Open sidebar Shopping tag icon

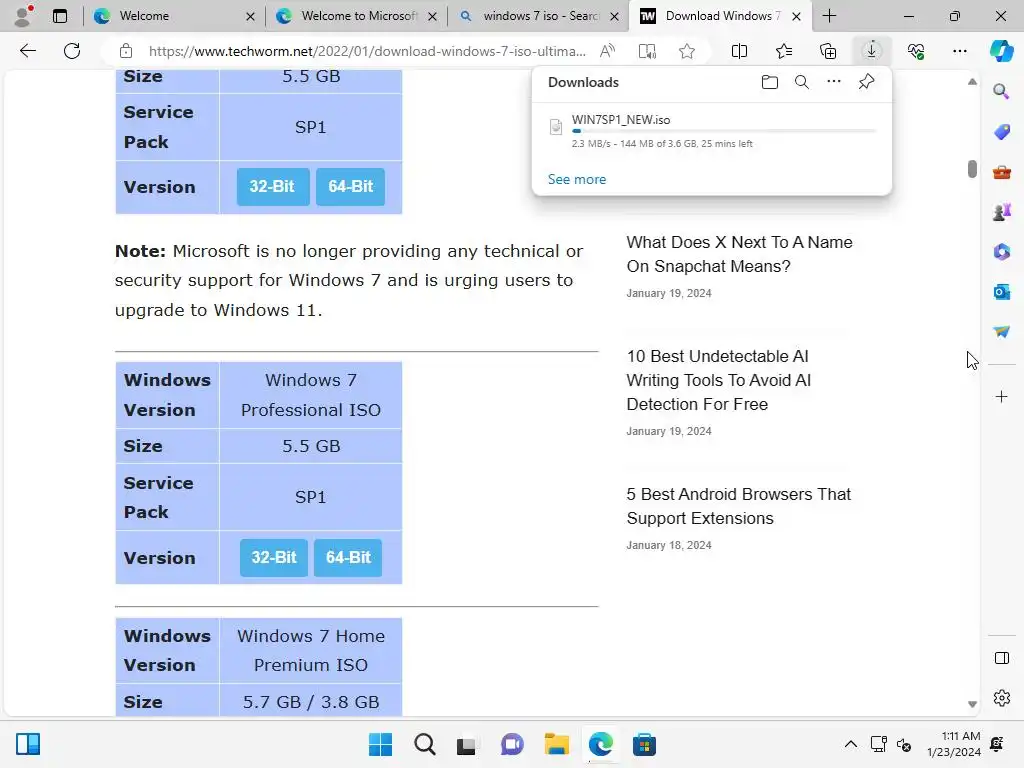click(1001, 132)
